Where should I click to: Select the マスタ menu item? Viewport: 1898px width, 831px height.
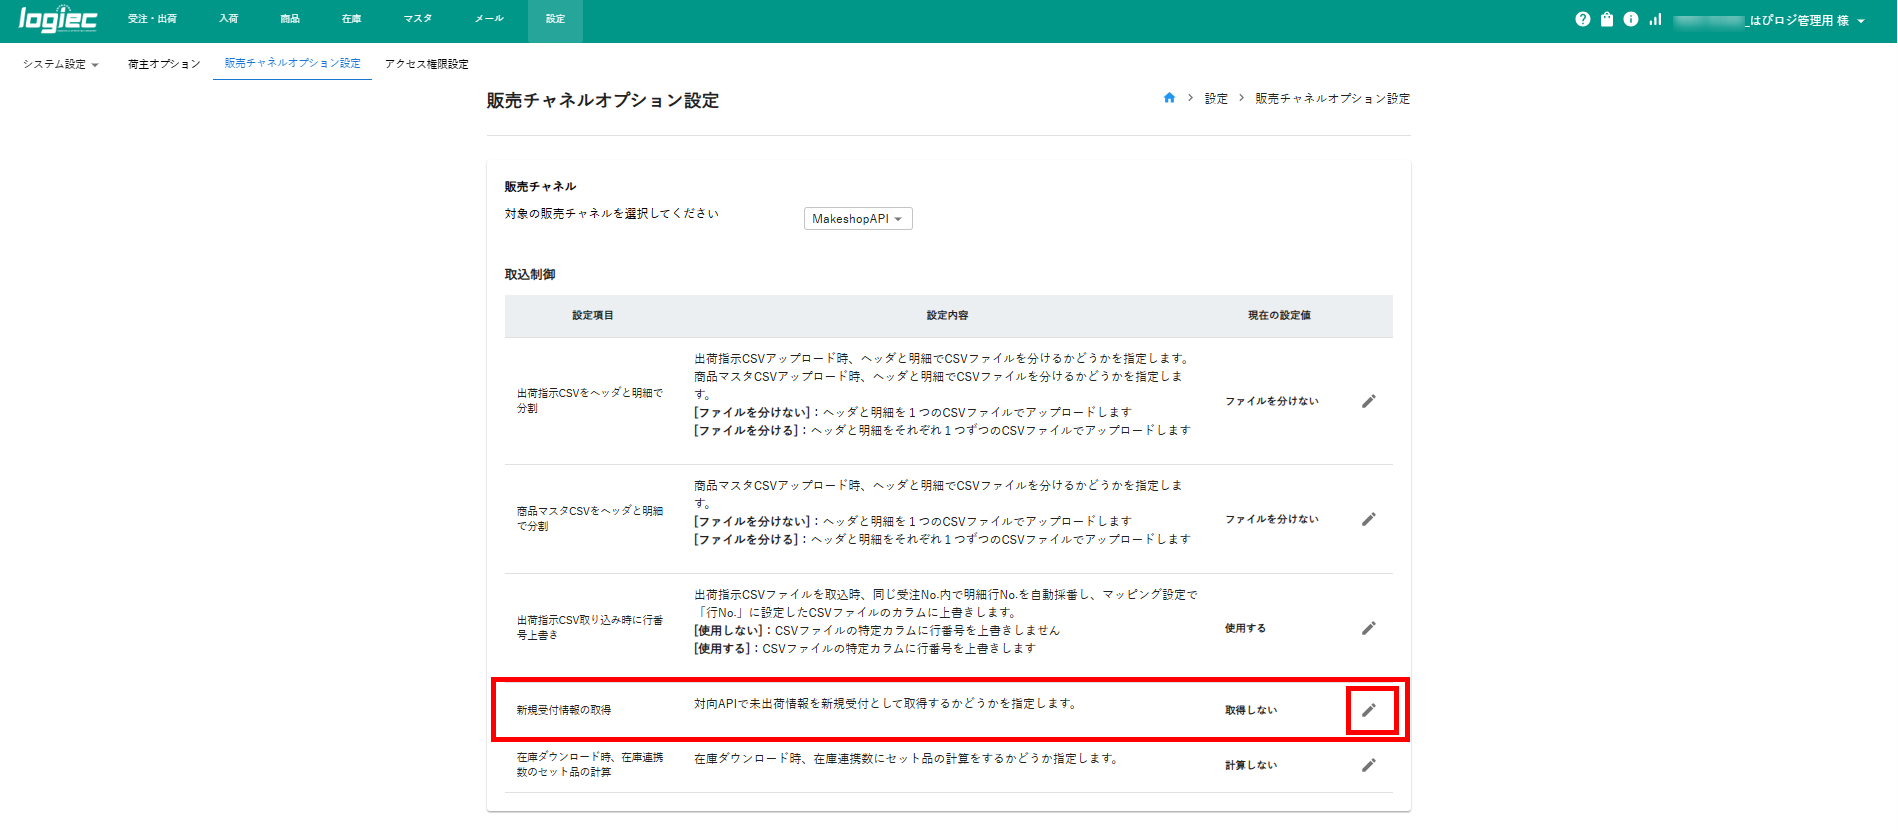tap(418, 19)
